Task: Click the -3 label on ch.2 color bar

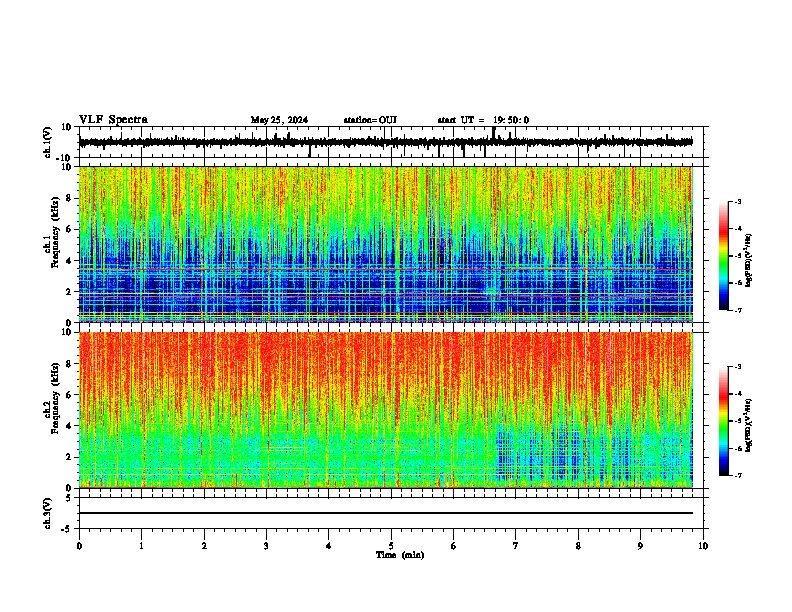Action: tap(738, 367)
